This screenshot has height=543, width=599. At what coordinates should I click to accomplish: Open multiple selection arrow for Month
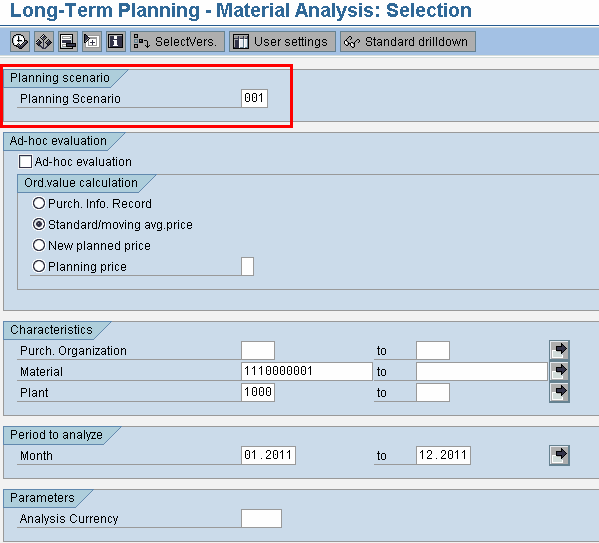click(x=559, y=455)
